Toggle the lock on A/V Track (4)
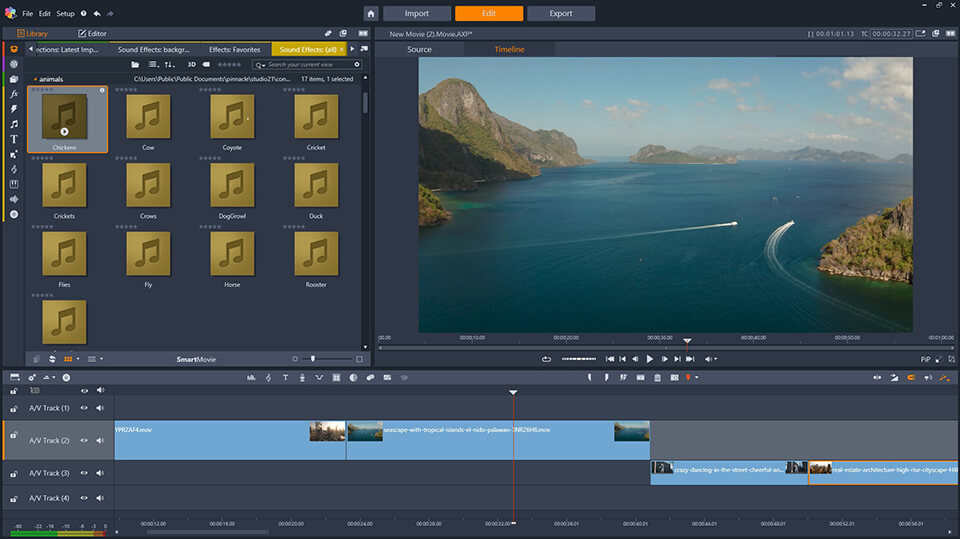The height and width of the screenshot is (539, 960). click(x=13, y=499)
